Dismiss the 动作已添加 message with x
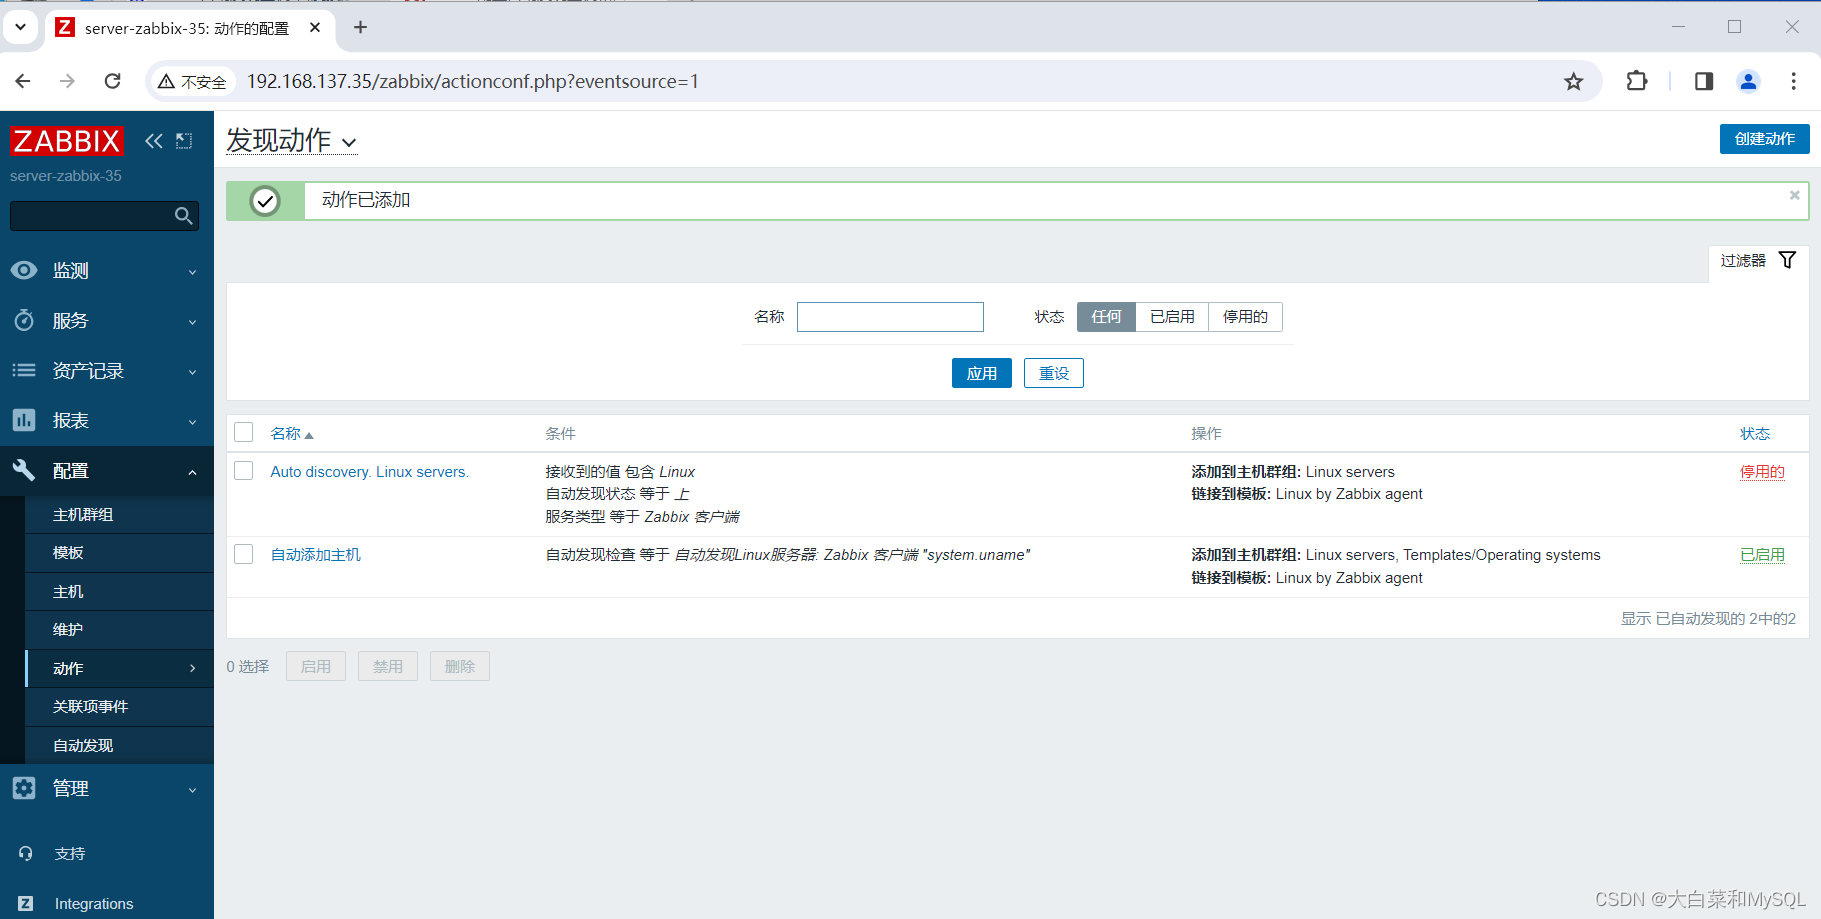1821x919 pixels. (1795, 195)
